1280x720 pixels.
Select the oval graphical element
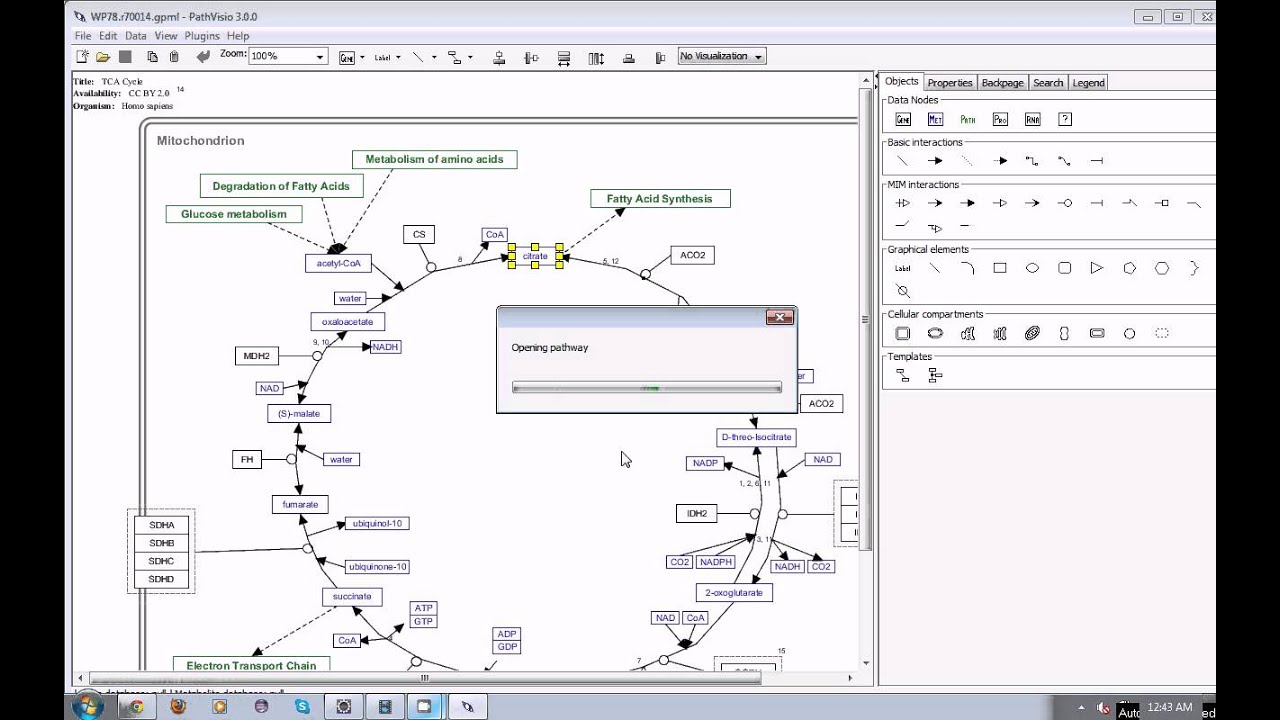coord(1033,268)
